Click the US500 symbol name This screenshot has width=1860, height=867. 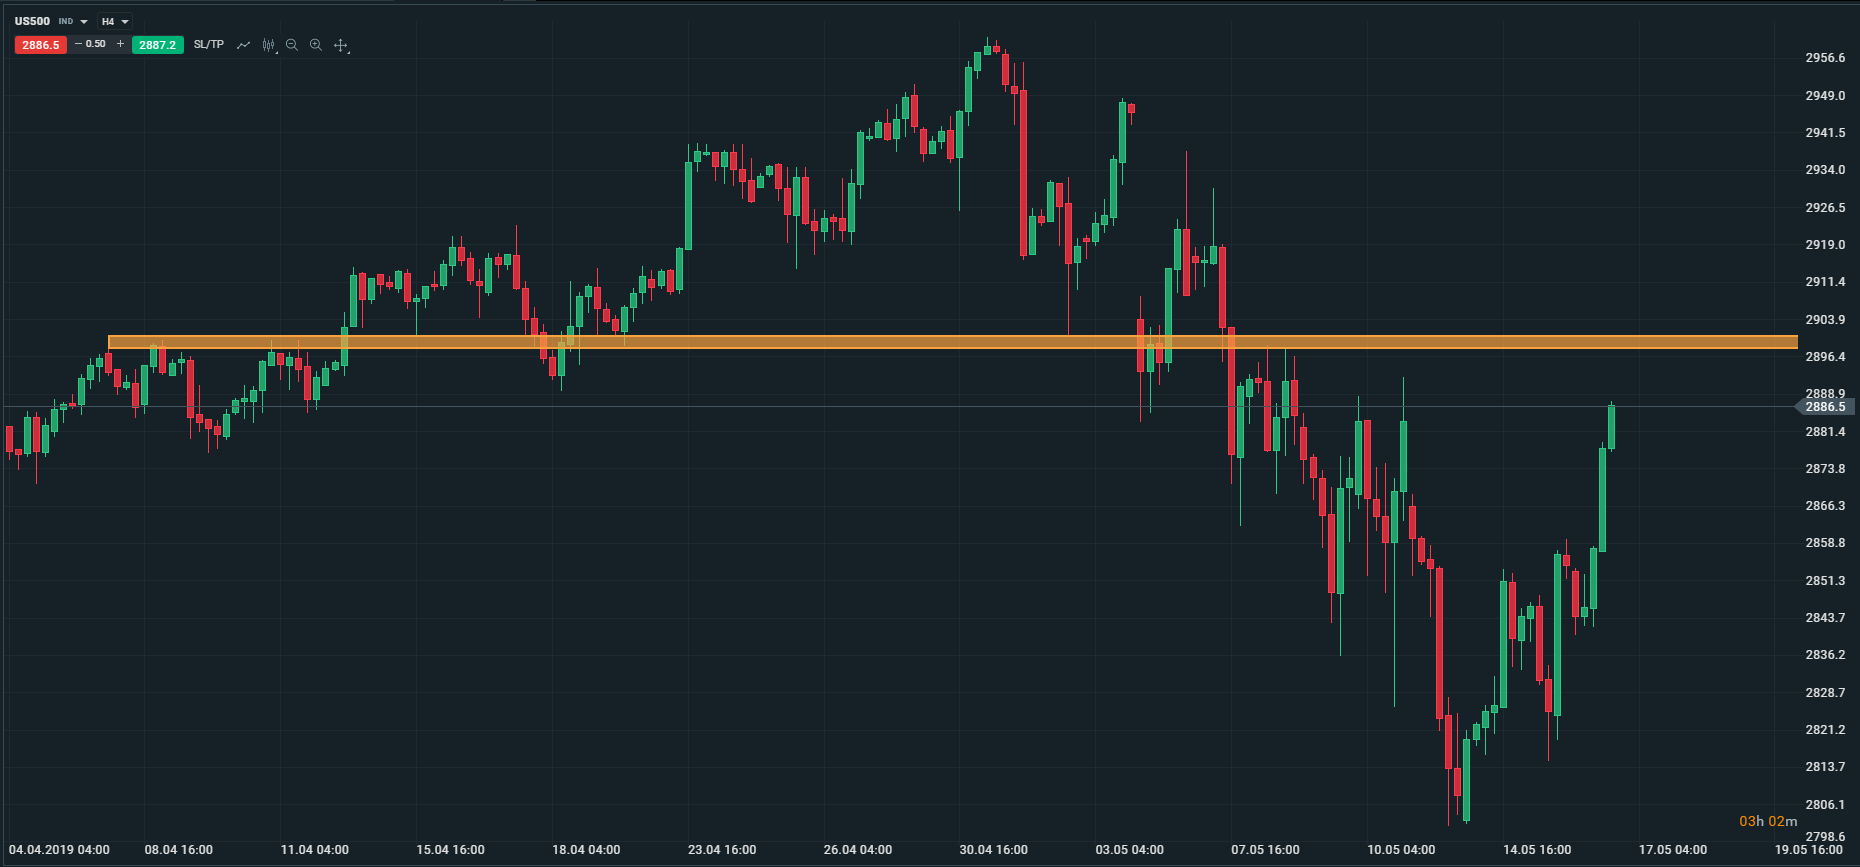(x=32, y=21)
